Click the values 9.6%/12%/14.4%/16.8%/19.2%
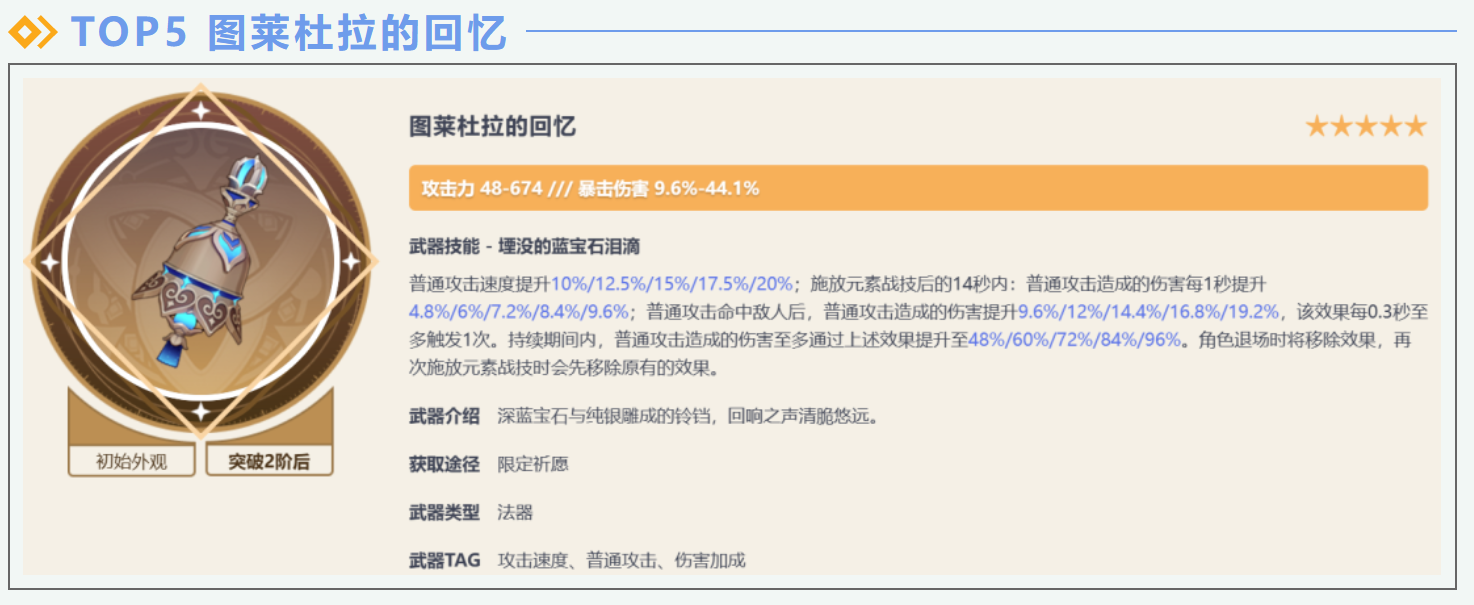1474x605 pixels. (1149, 312)
